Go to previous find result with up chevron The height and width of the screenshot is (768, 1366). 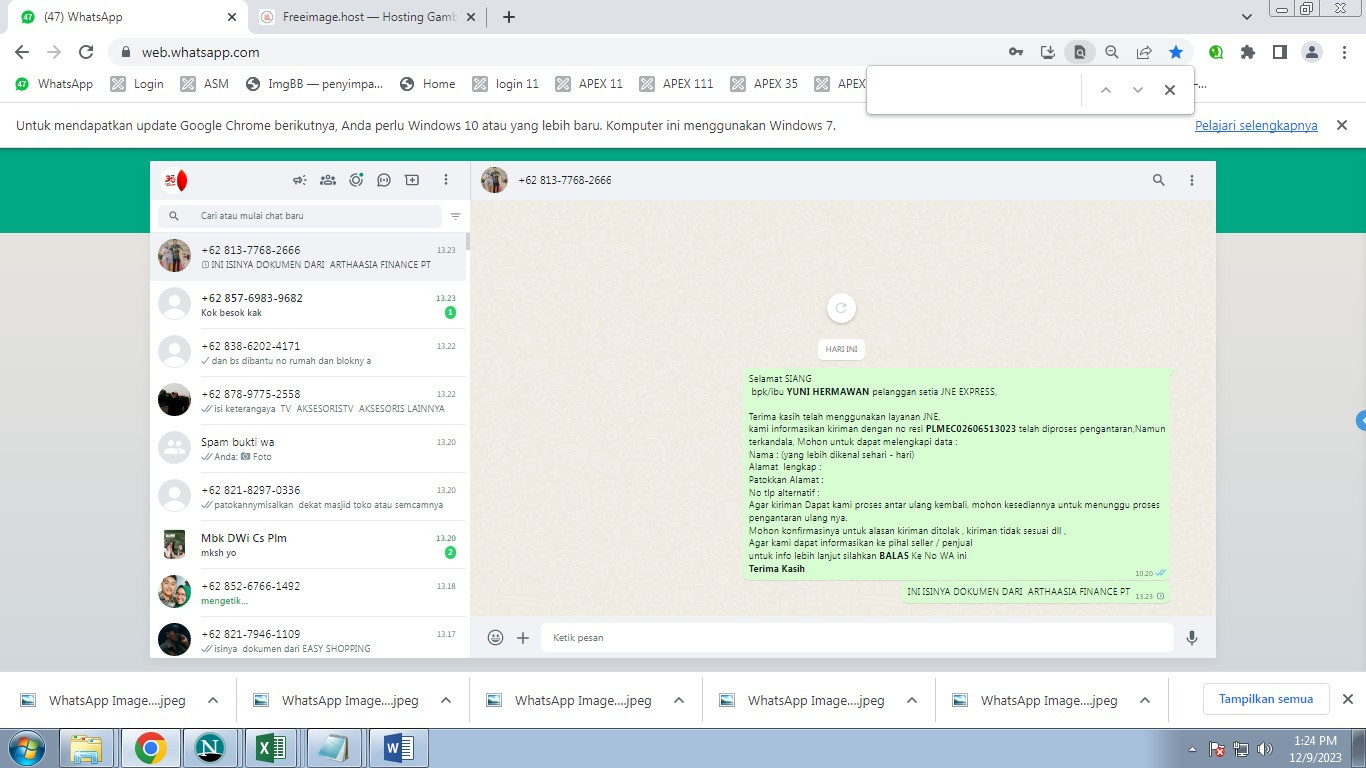pyautogui.click(x=1106, y=90)
